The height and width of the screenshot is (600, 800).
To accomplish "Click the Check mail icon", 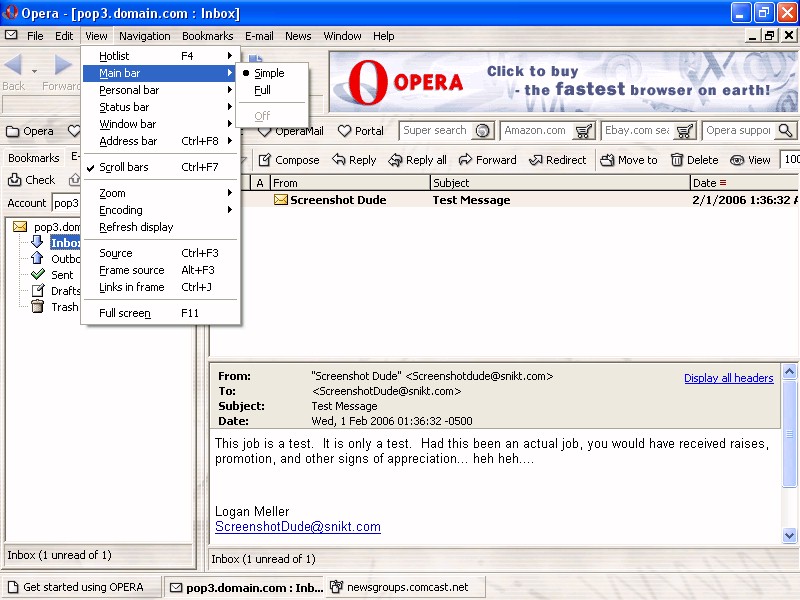I will point(14,180).
